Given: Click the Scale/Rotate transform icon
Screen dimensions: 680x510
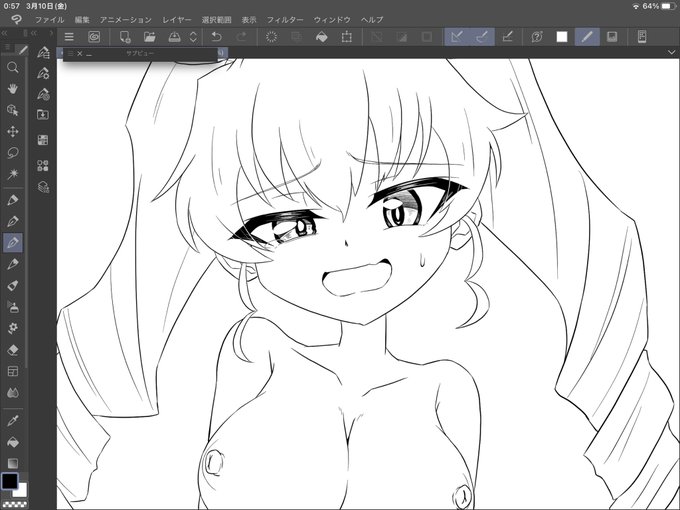Looking at the screenshot, I should [x=347, y=37].
